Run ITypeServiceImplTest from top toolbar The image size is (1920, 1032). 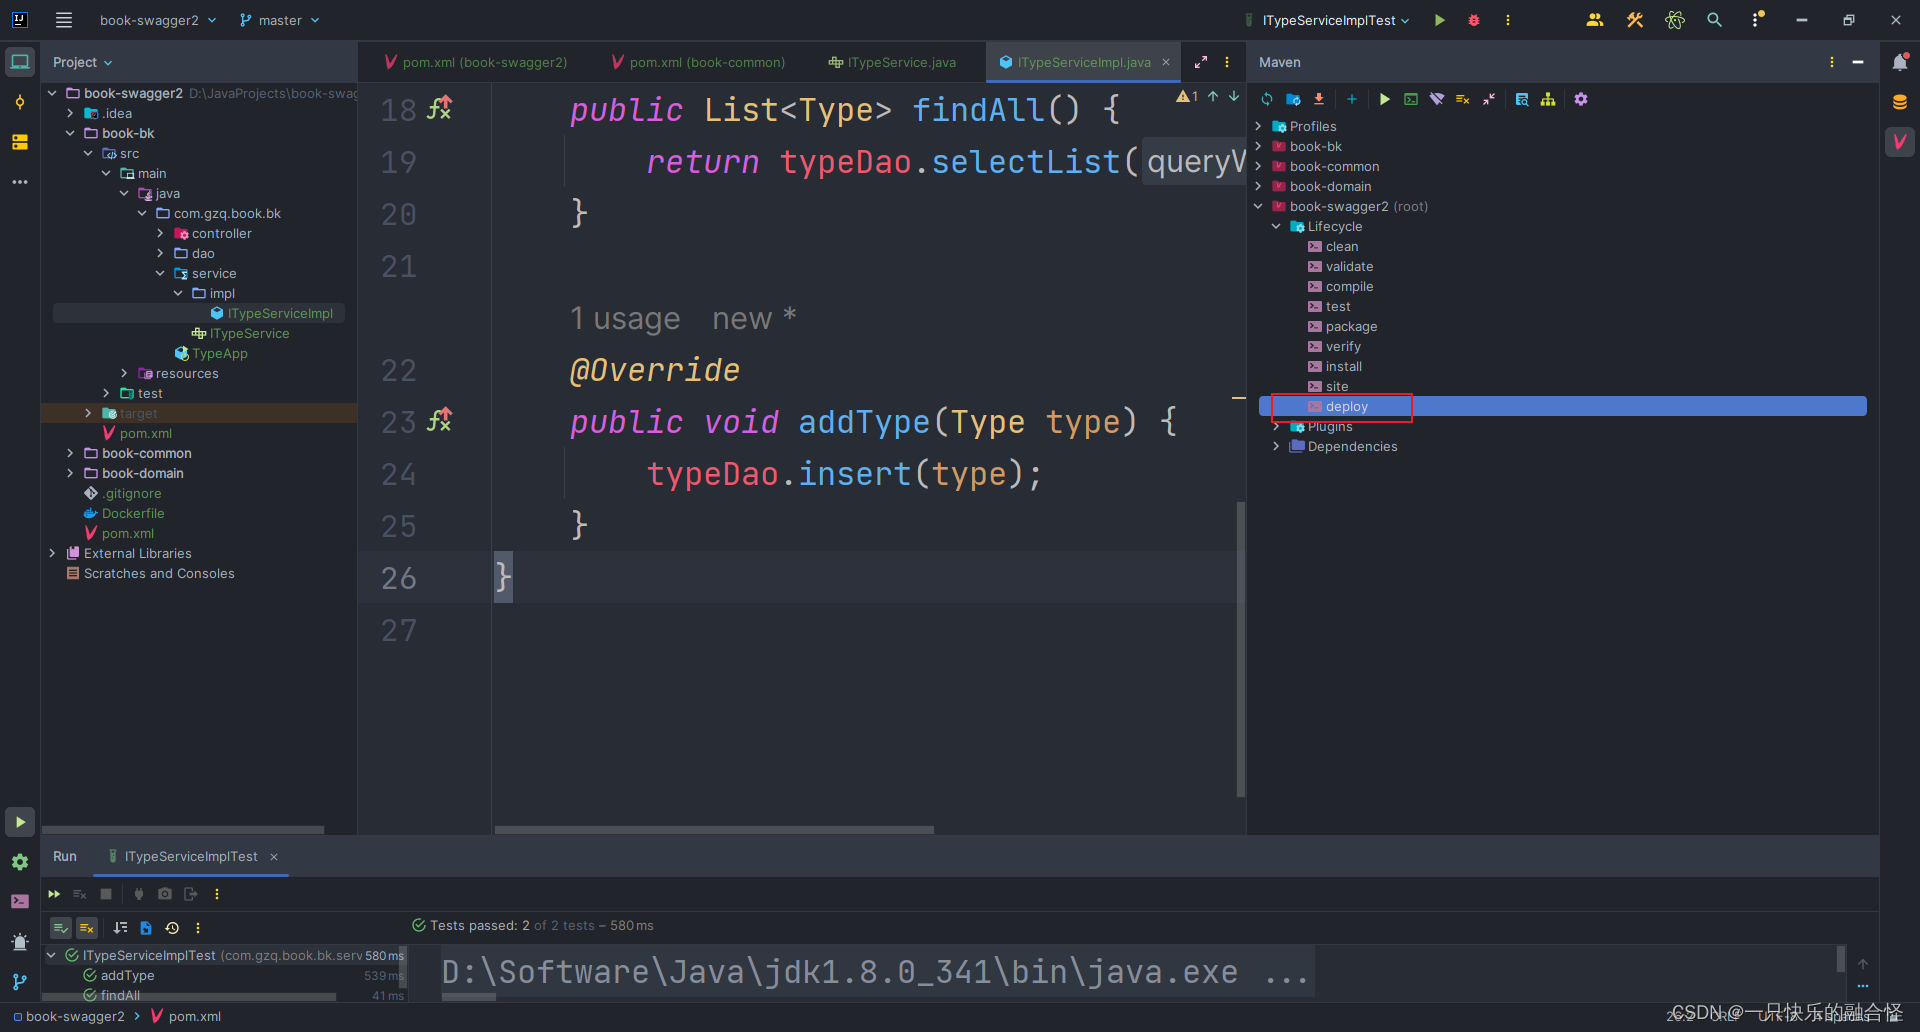point(1440,20)
